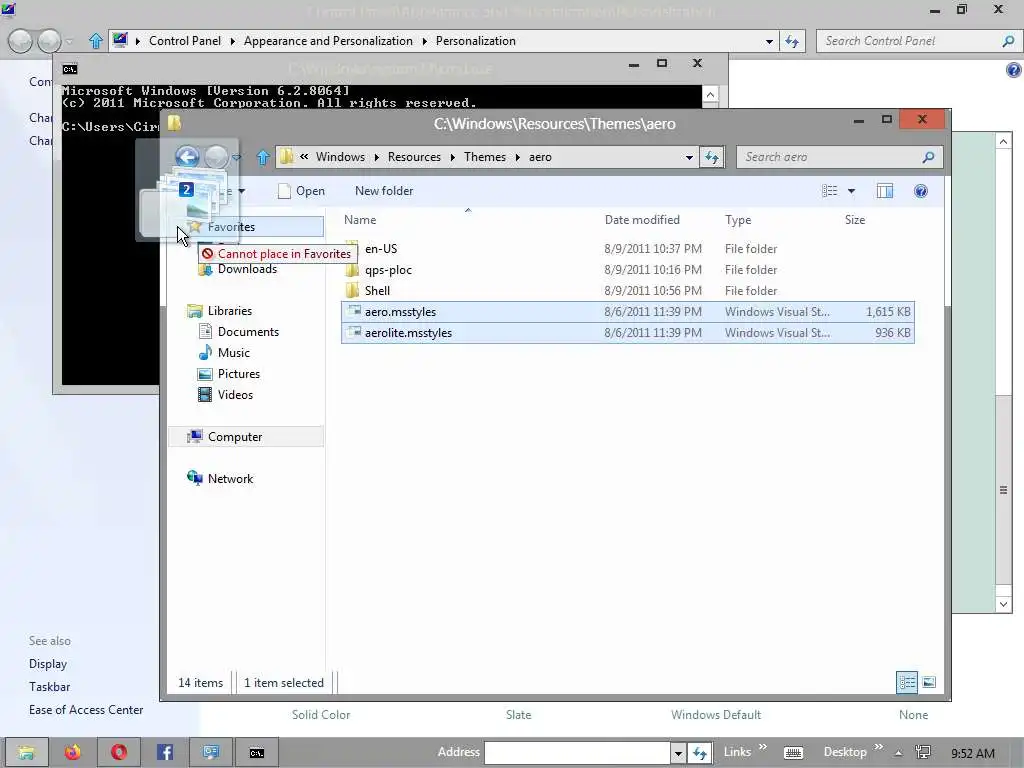Select Documents library in the navigation pane
This screenshot has width=1024, height=768.
point(248,332)
